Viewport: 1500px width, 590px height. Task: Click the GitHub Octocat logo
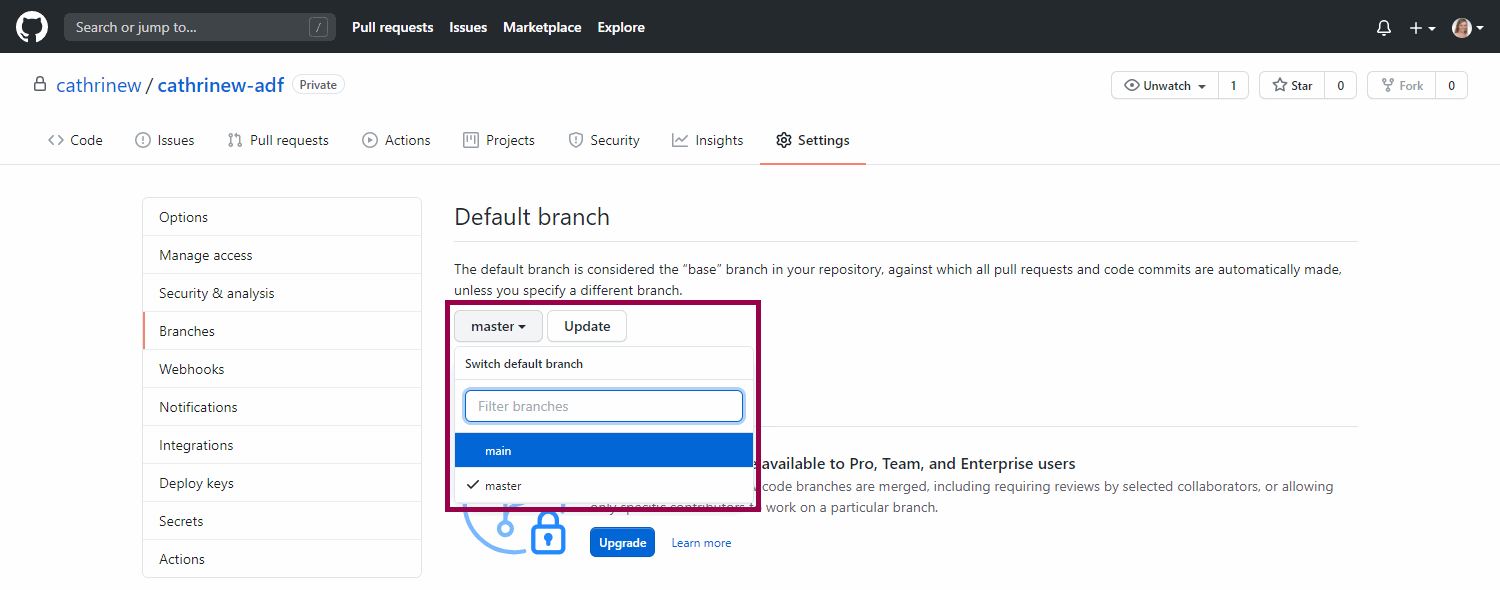[x=32, y=27]
